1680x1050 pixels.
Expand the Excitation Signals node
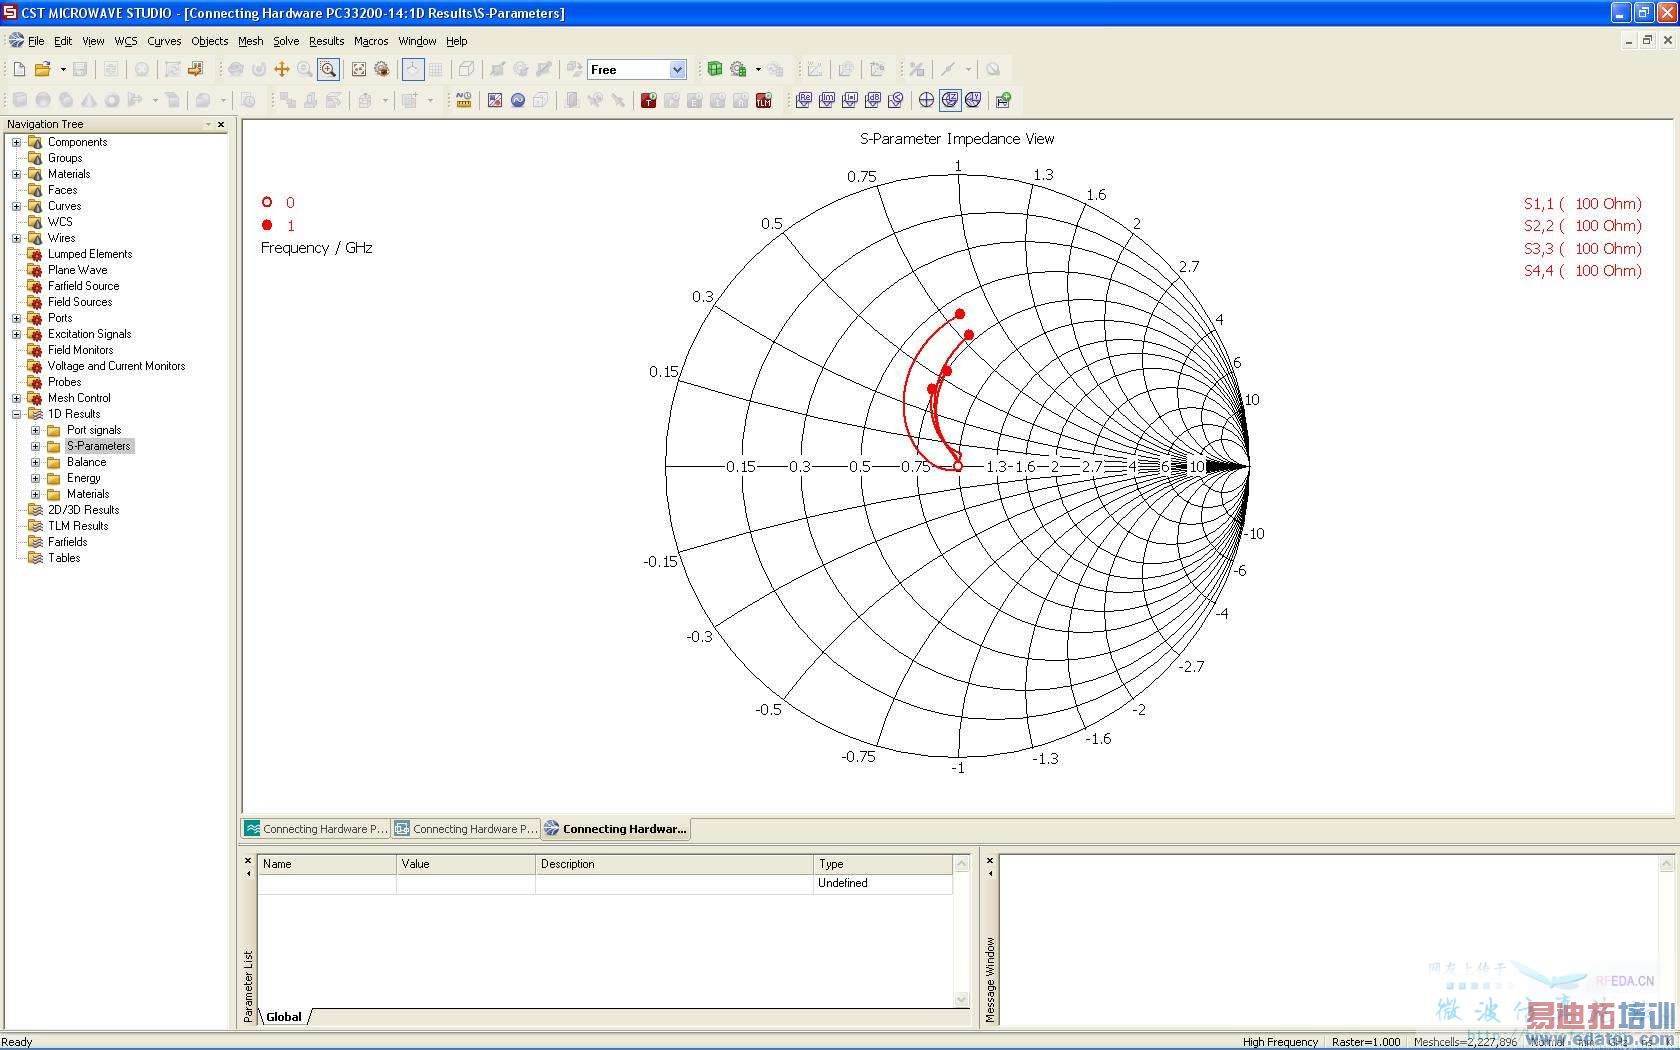[x=16, y=334]
